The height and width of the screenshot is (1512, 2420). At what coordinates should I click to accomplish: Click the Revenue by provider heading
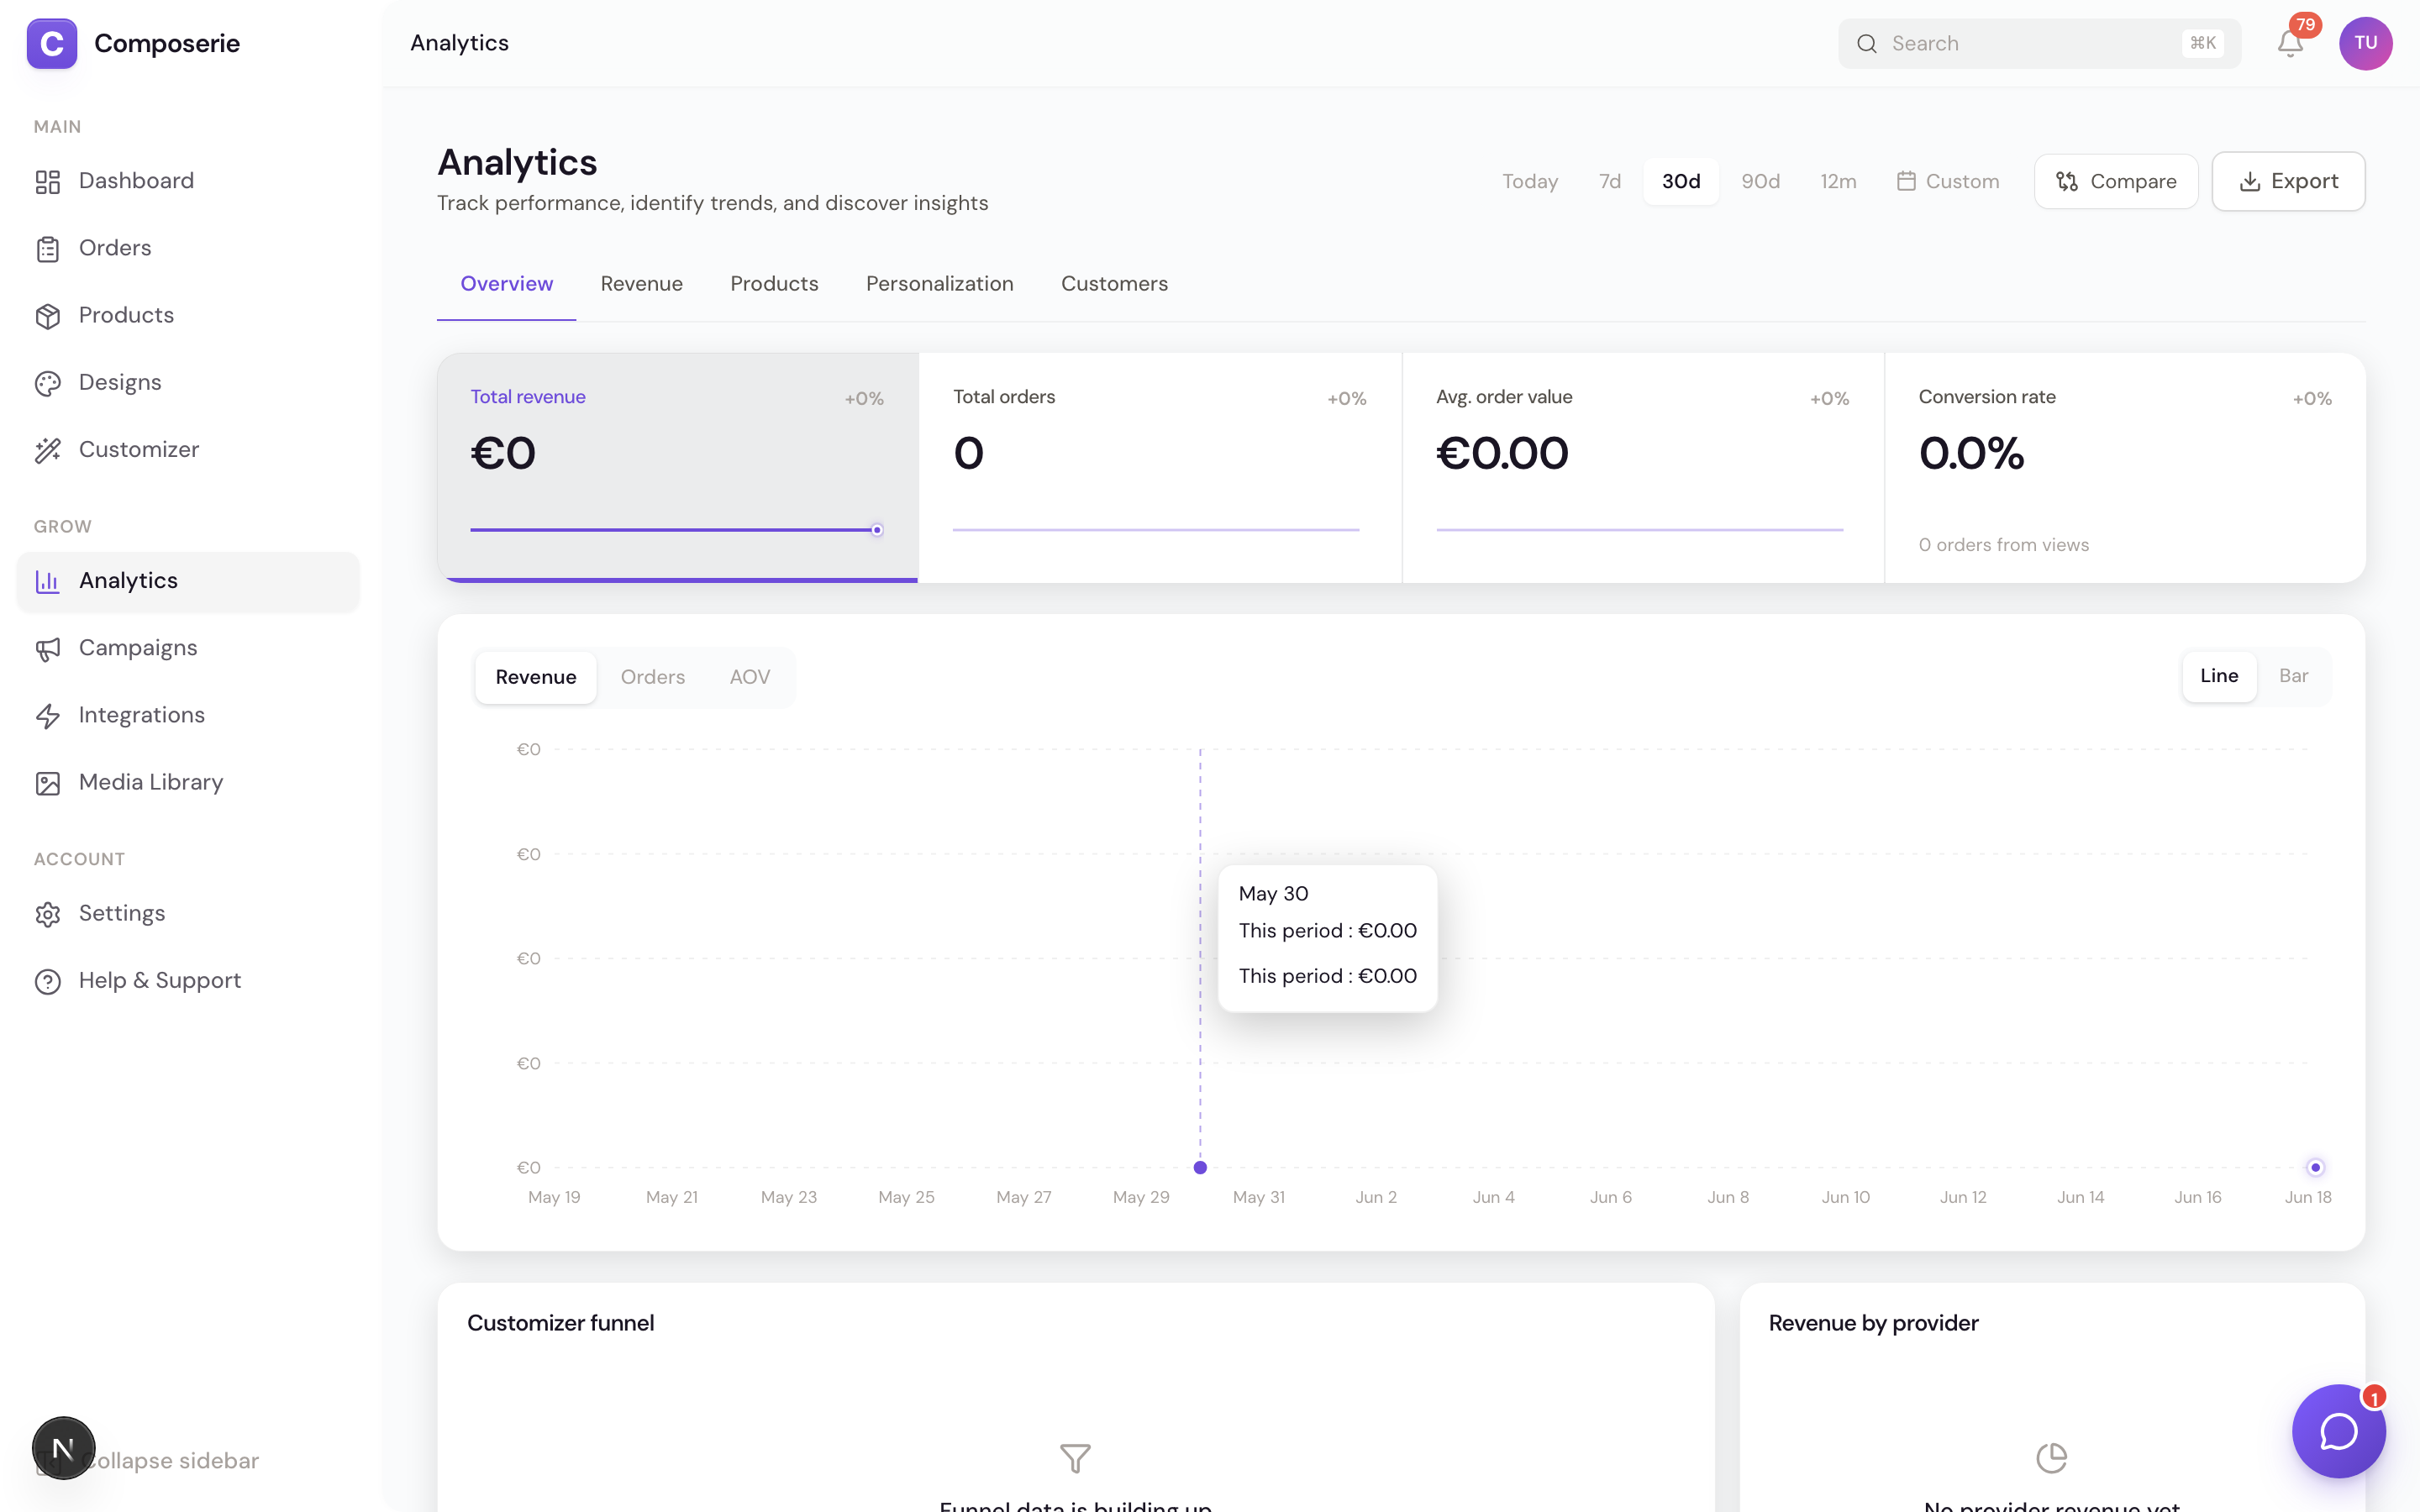[1874, 1323]
